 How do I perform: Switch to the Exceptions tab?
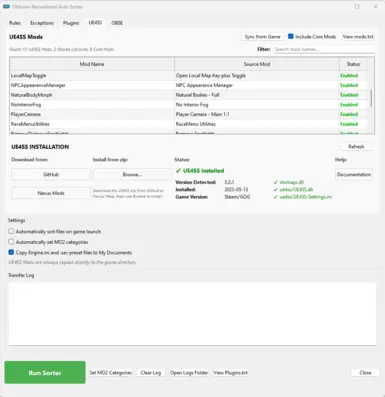coord(42,23)
